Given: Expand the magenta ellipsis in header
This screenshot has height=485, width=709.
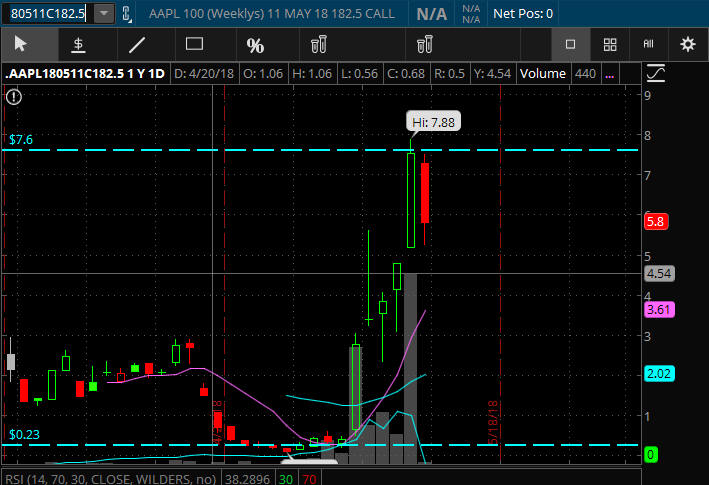Looking at the screenshot, I should 610,74.
